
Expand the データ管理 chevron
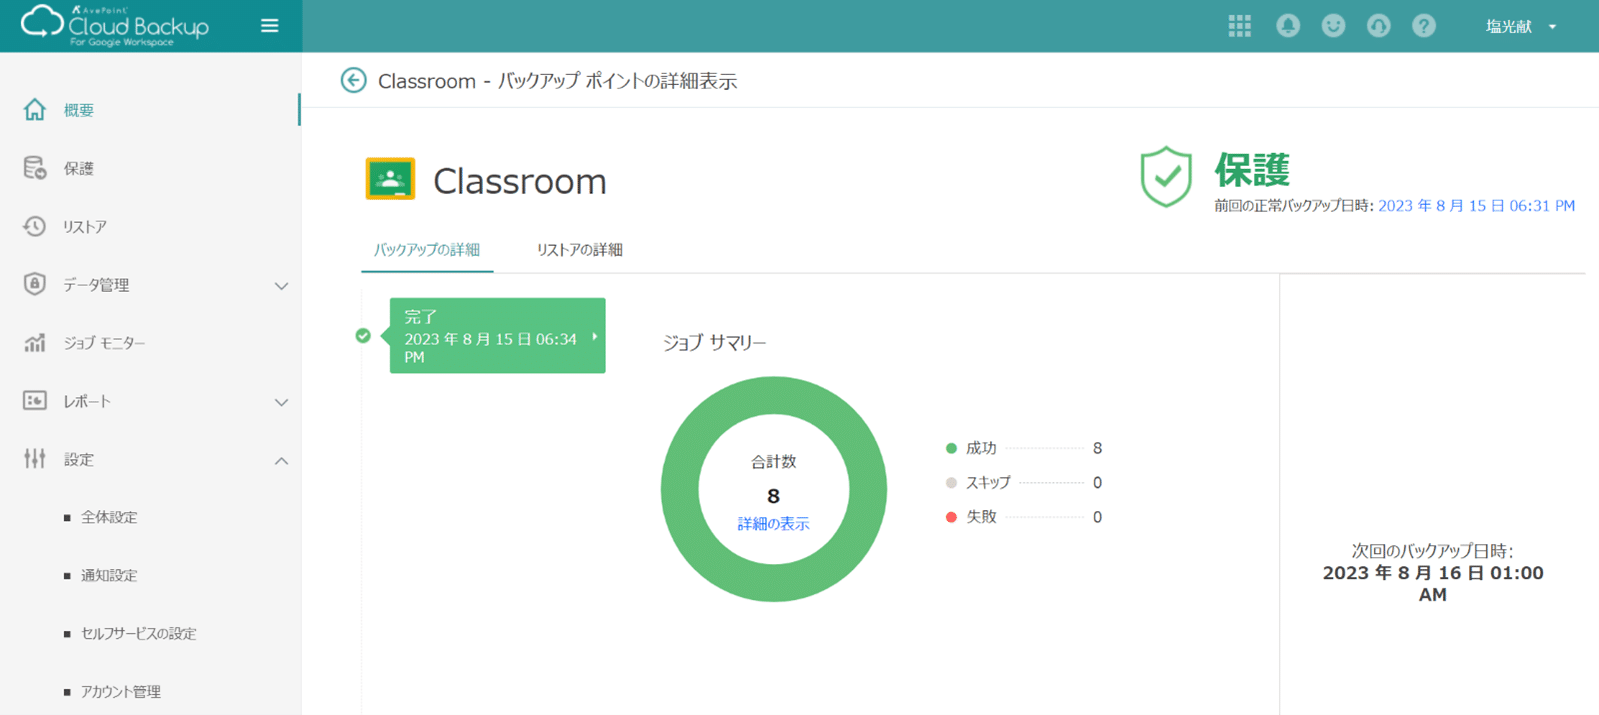click(281, 286)
